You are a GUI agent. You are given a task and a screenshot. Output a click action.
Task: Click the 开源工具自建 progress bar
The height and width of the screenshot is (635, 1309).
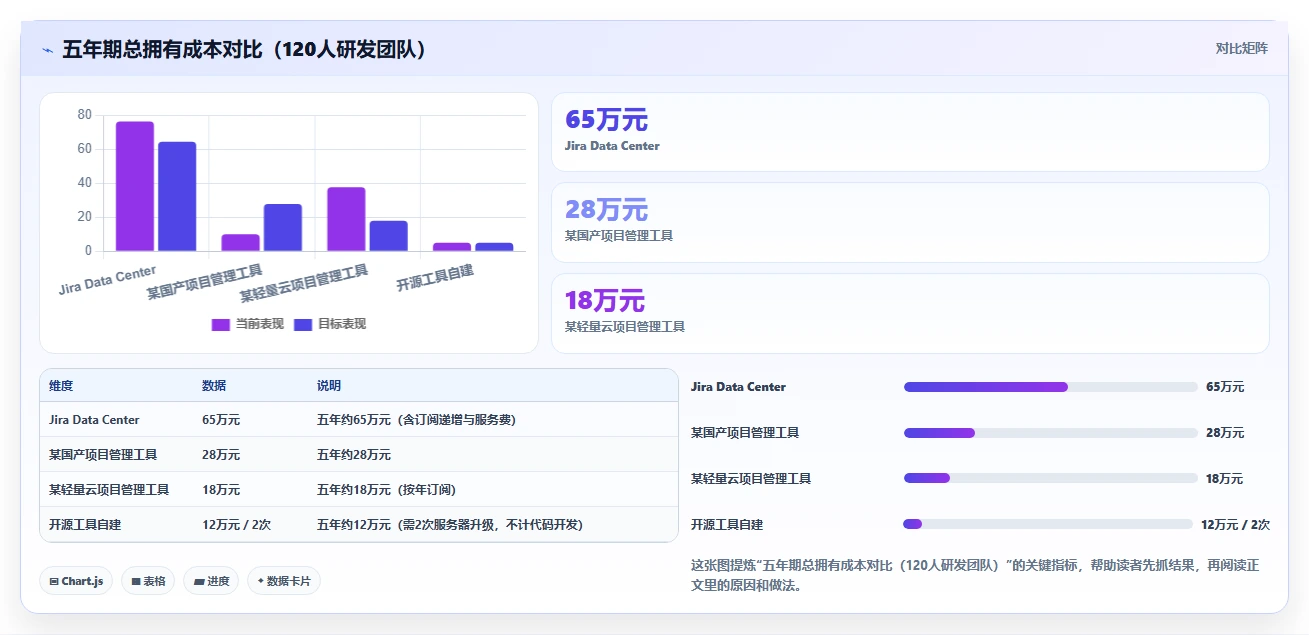pyautogui.click(x=1048, y=524)
